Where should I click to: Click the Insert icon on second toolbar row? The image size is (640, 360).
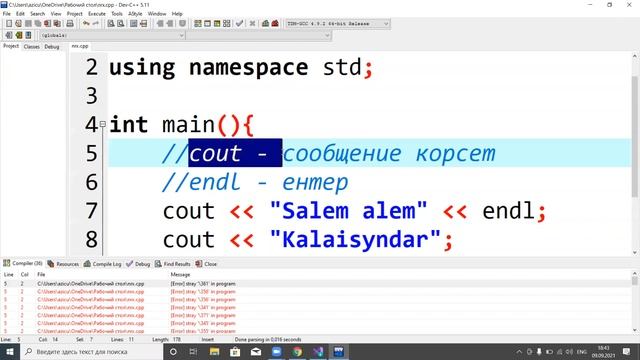click(x=9, y=35)
